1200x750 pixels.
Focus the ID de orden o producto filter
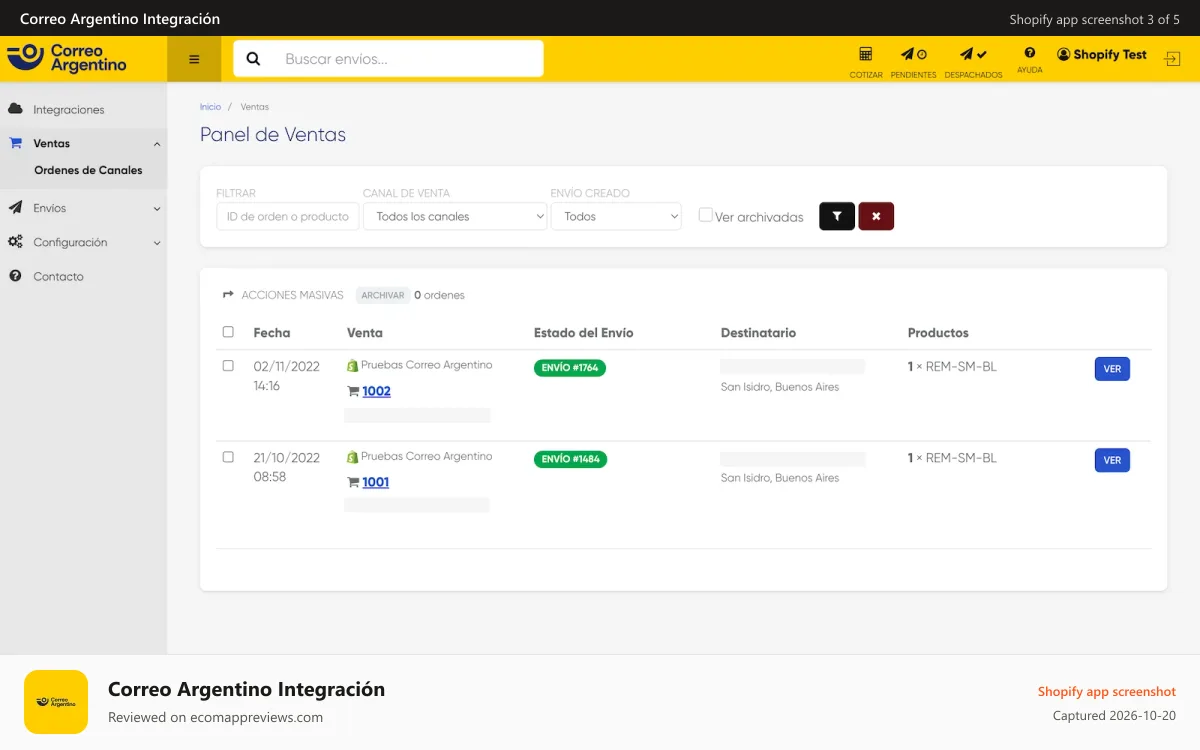pos(288,216)
